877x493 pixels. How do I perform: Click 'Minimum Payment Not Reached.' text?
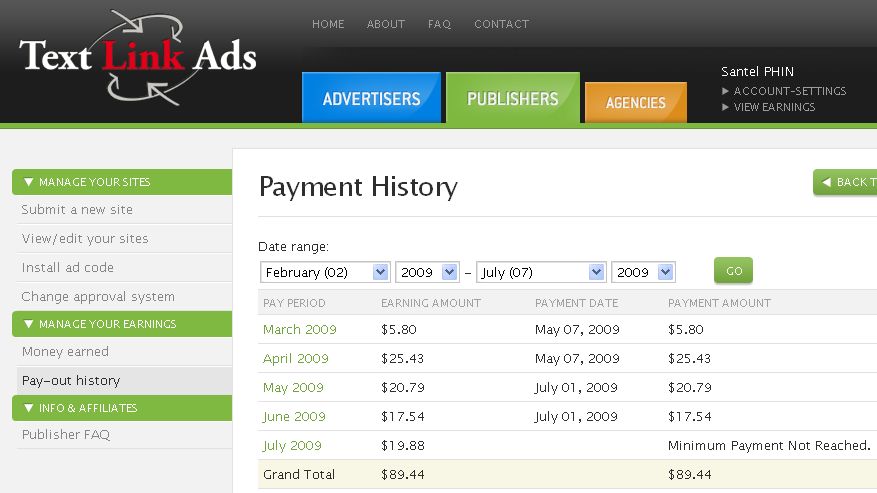pos(769,445)
